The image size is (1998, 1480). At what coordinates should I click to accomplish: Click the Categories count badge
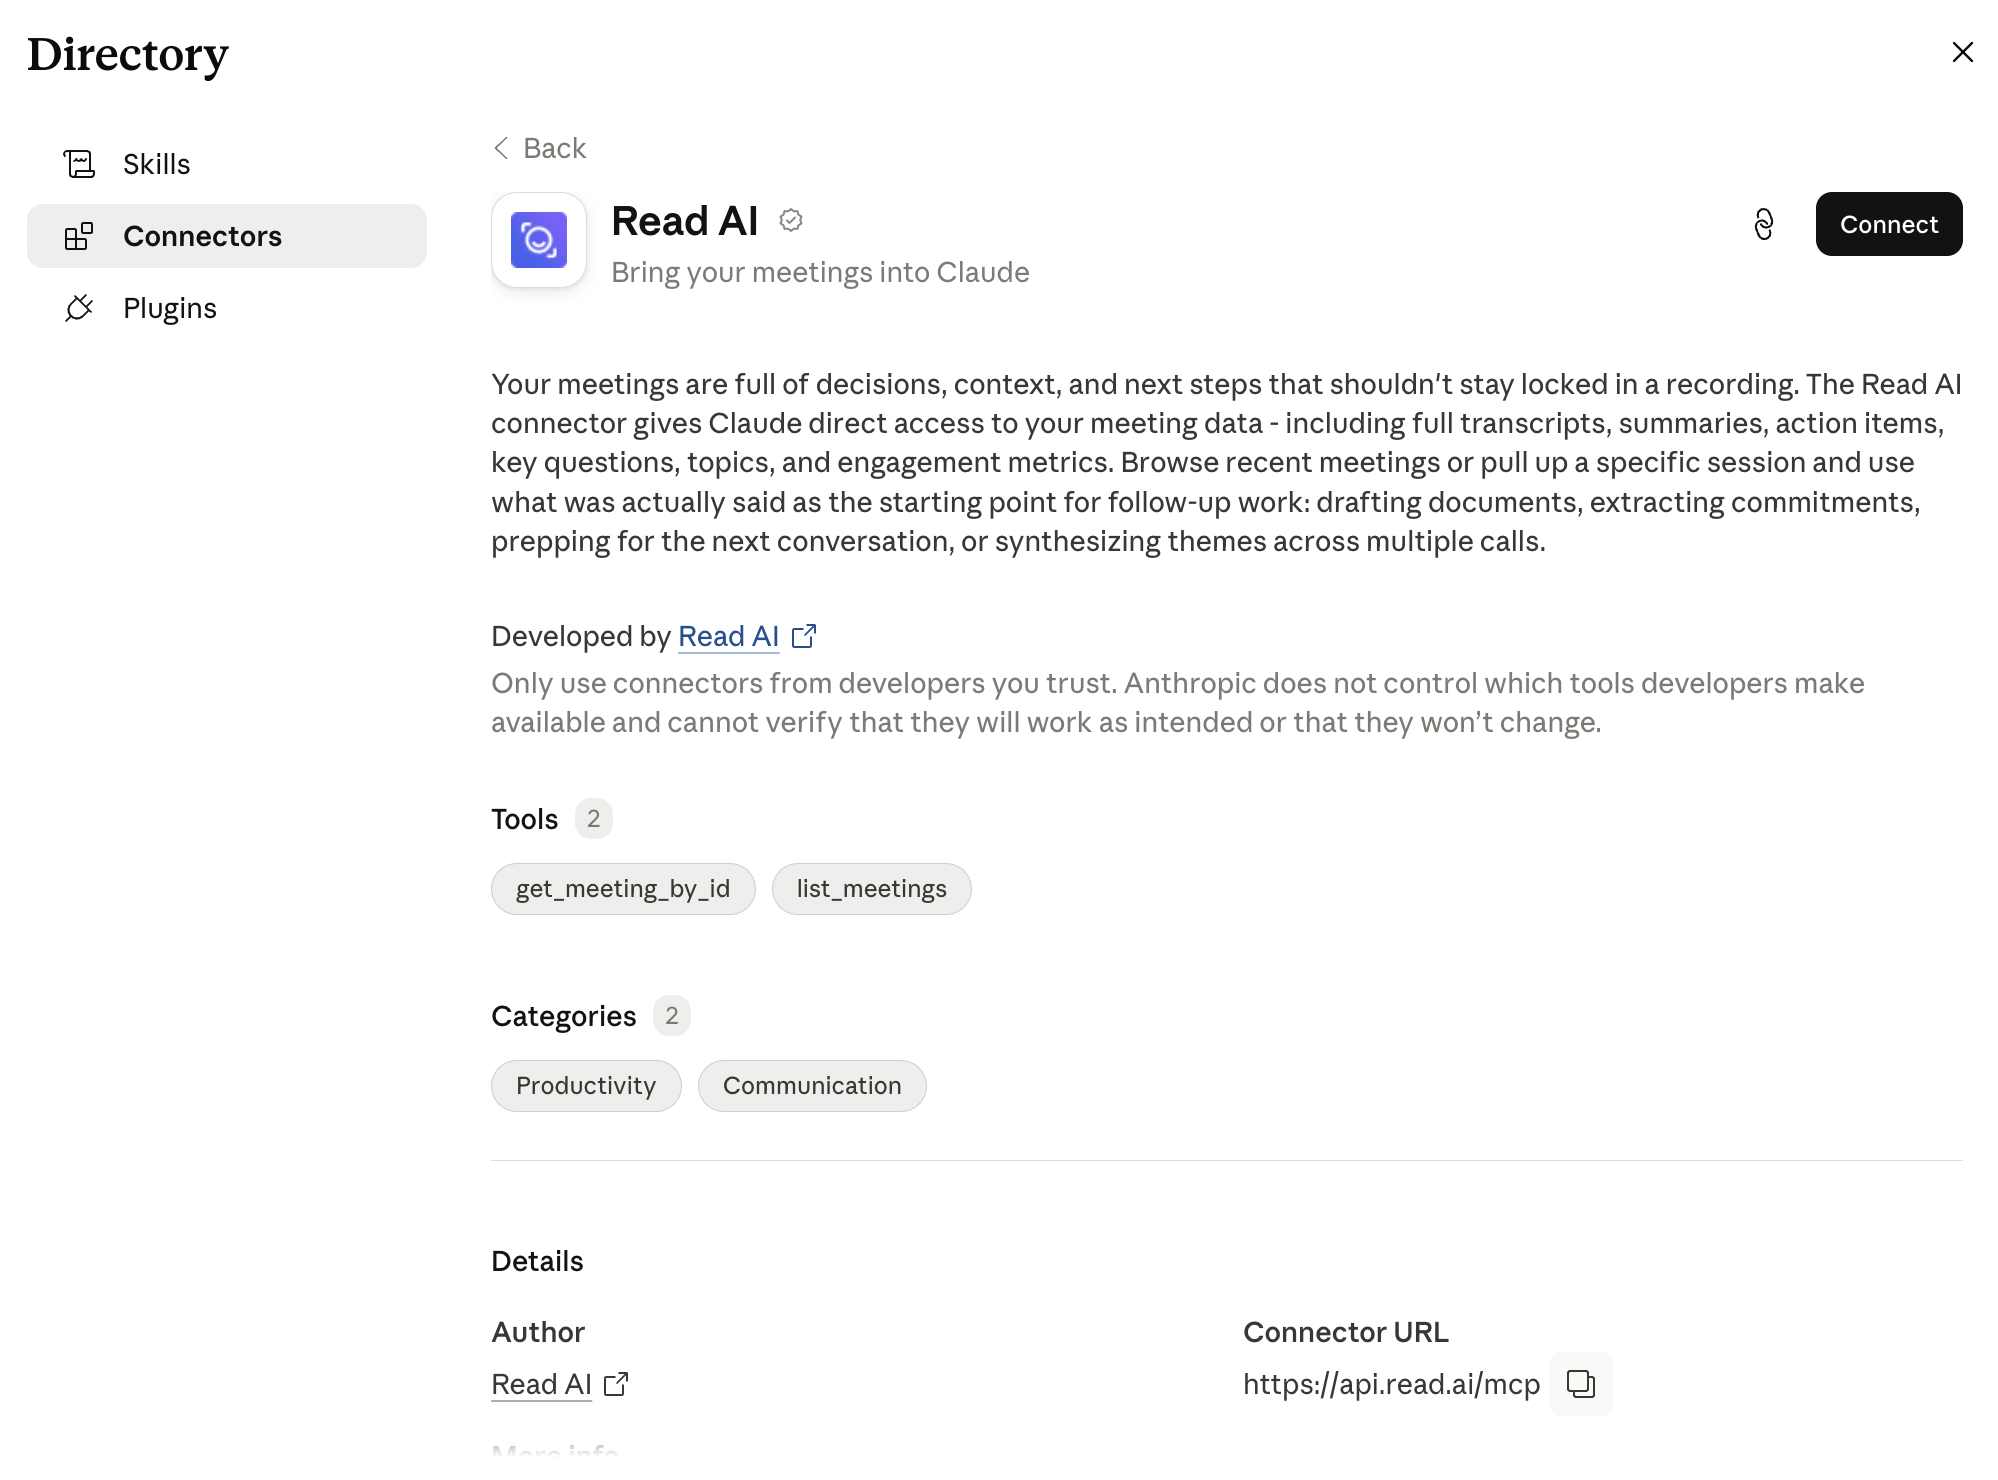pos(672,1016)
